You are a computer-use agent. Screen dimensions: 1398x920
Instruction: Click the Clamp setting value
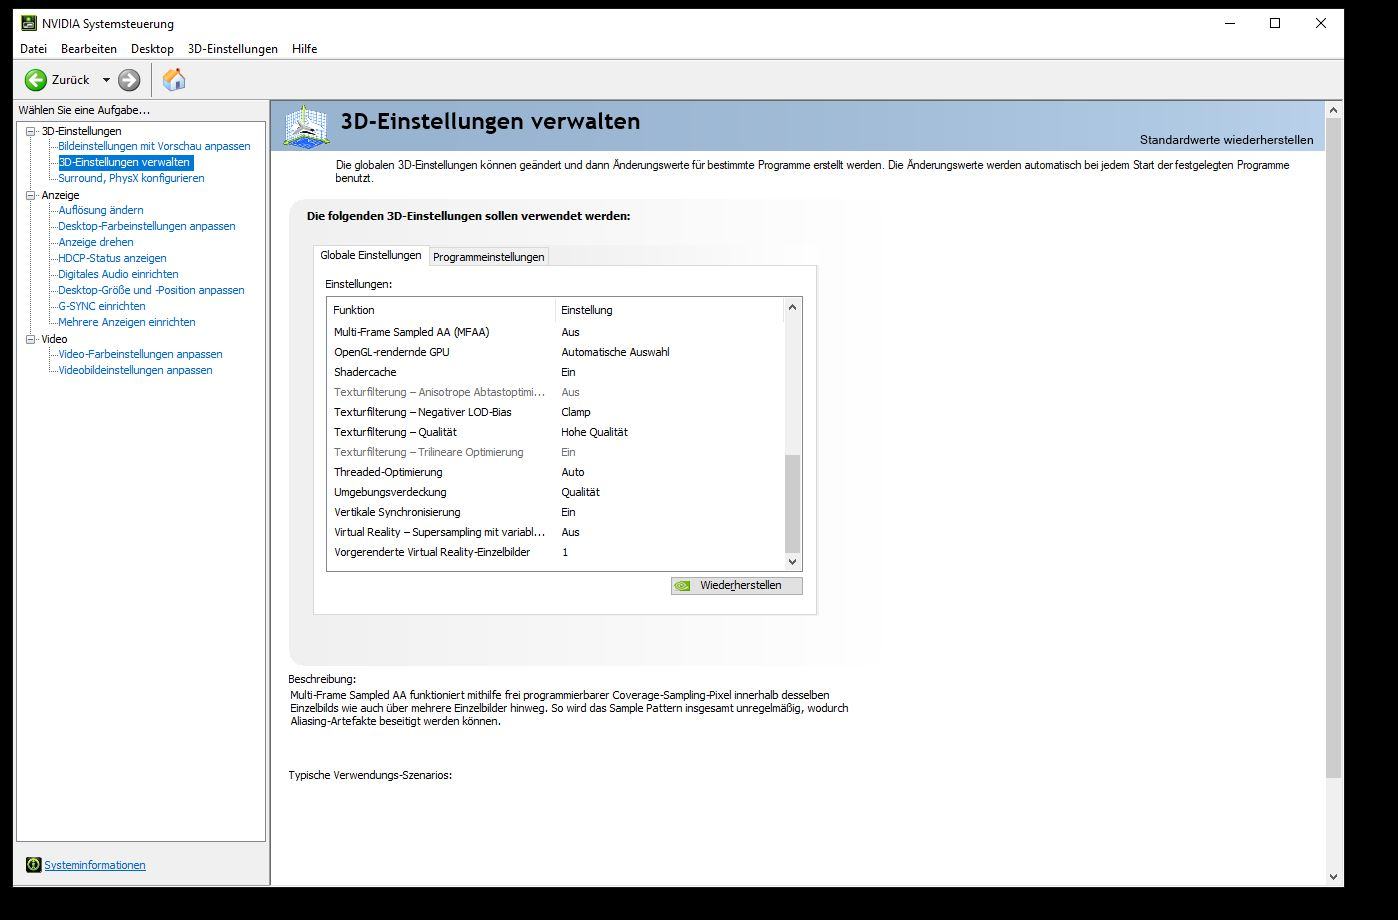coord(576,412)
